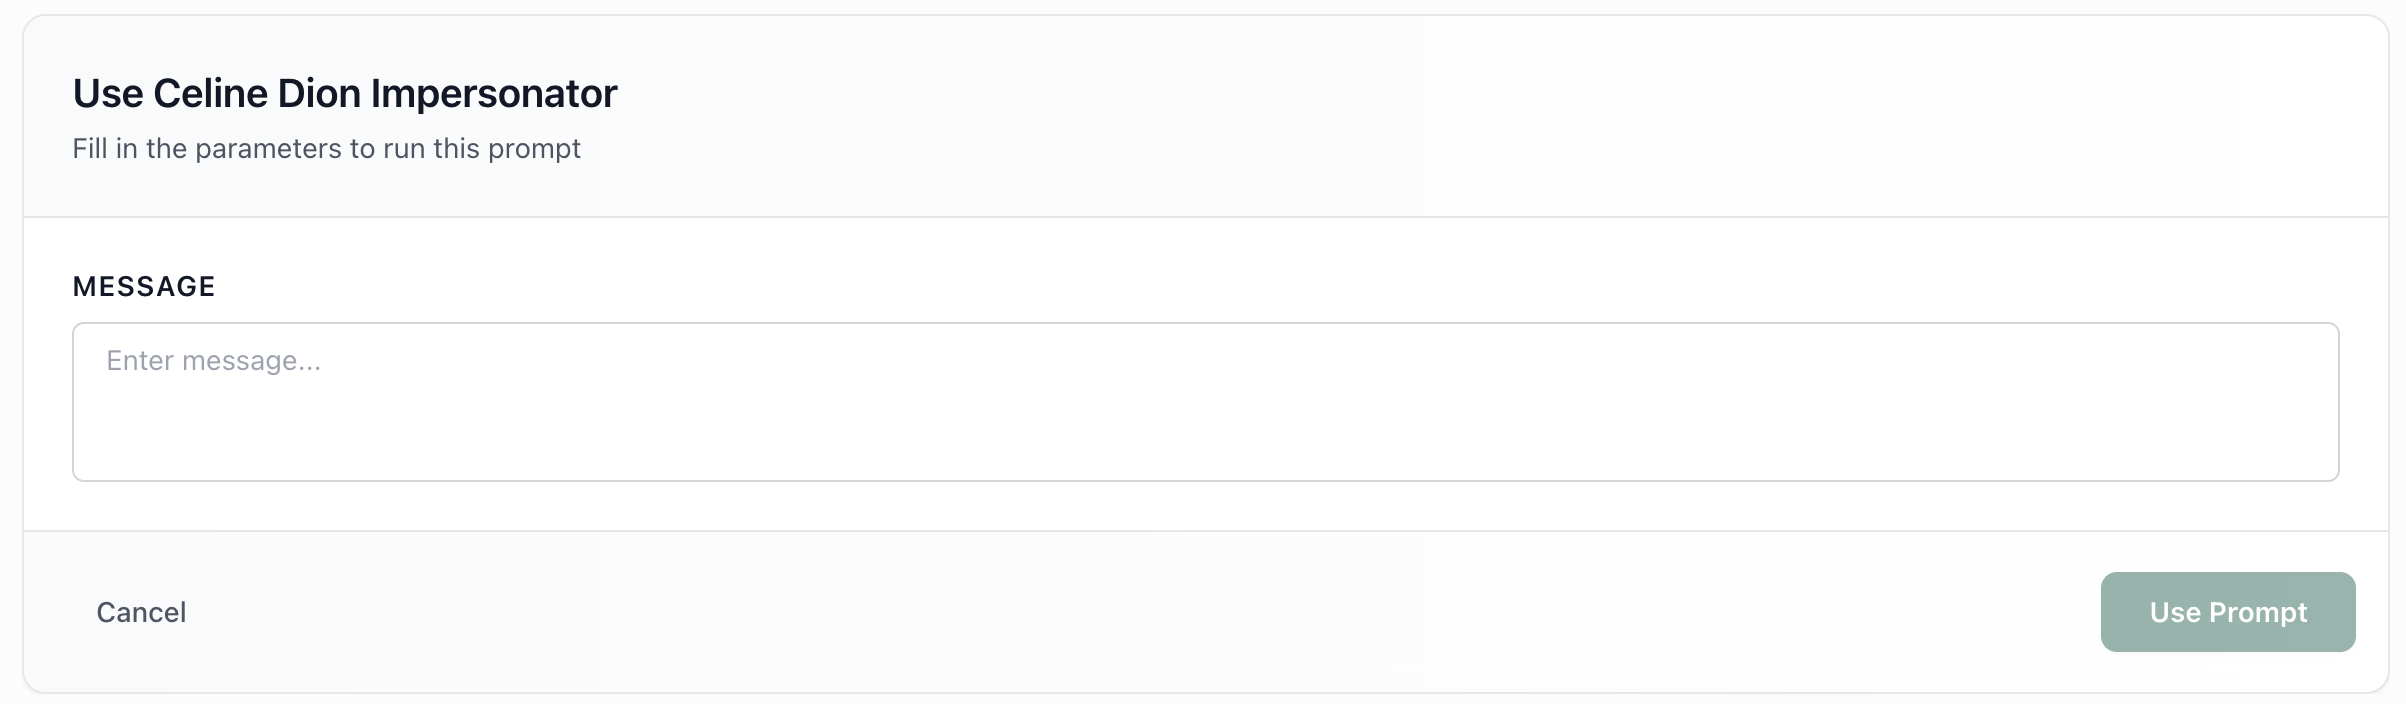The image size is (2406, 704).
Task: Click the green Use Prompt button
Action: (x=2227, y=612)
